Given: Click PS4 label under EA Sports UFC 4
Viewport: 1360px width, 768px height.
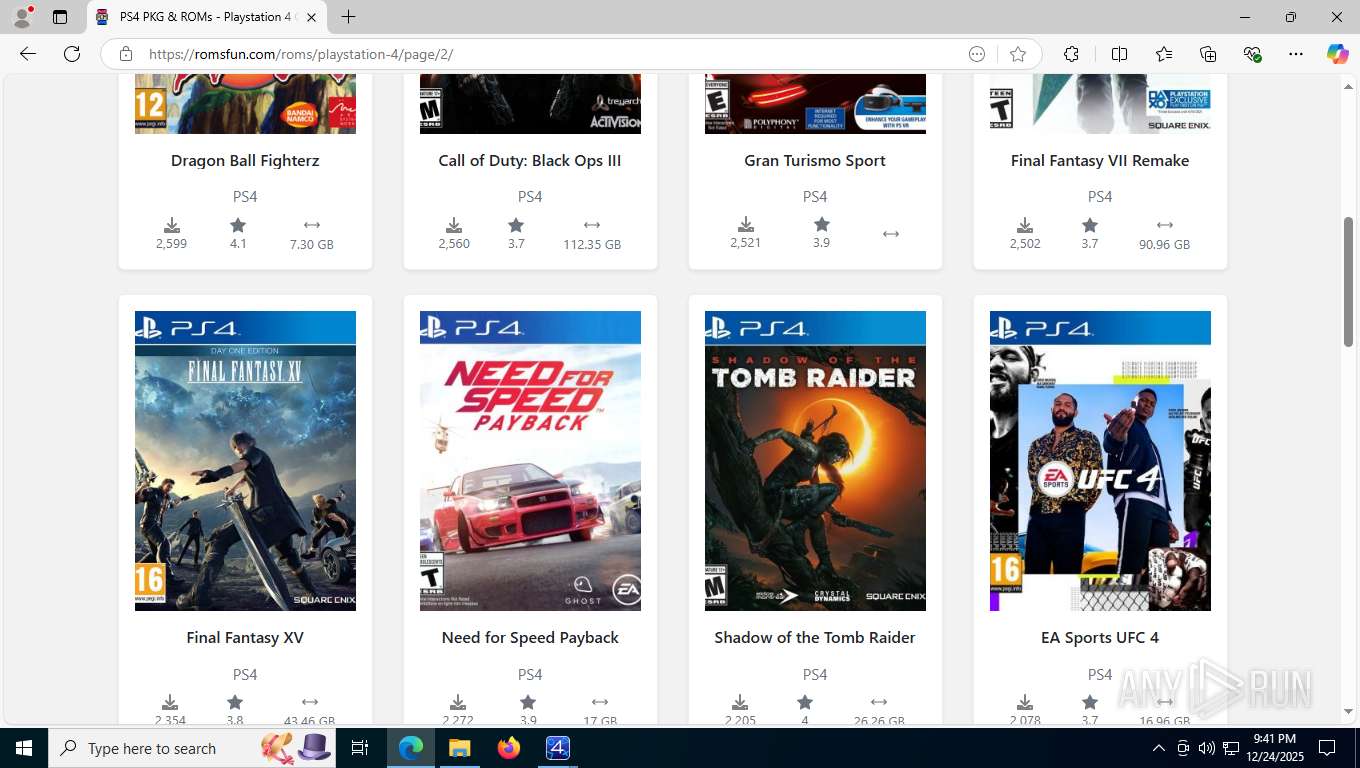Looking at the screenshot, I should tap(1100, 674).
